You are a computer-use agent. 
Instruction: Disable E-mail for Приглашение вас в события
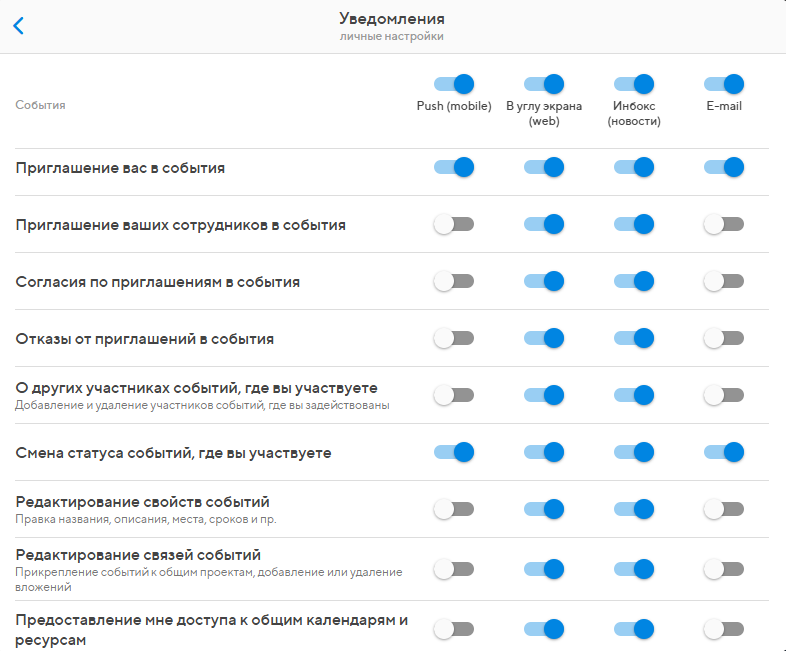(x=723, y=167)
